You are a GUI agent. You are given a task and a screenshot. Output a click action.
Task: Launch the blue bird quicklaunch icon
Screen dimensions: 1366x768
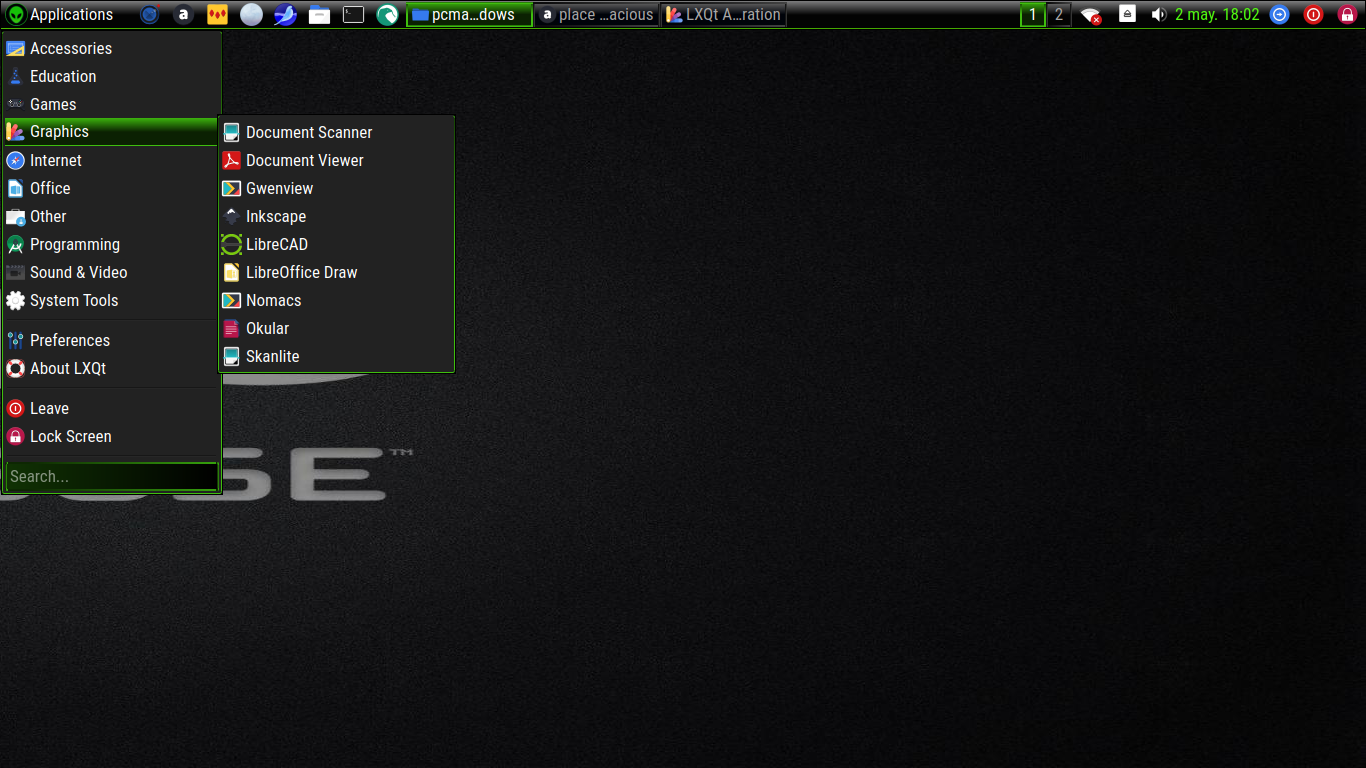coord(285,15)
